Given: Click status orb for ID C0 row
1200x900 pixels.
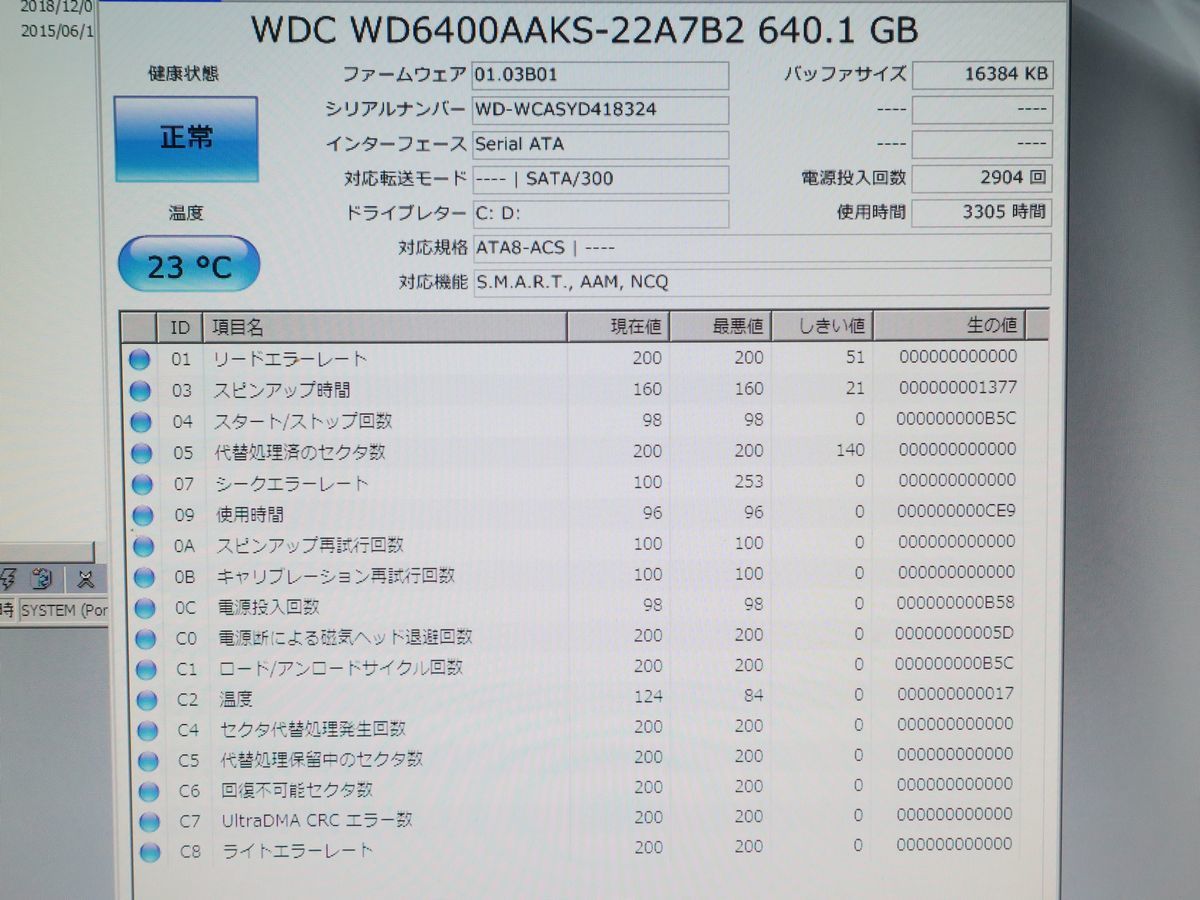Looking at the screenshot, I should click(x=146, y=638).
